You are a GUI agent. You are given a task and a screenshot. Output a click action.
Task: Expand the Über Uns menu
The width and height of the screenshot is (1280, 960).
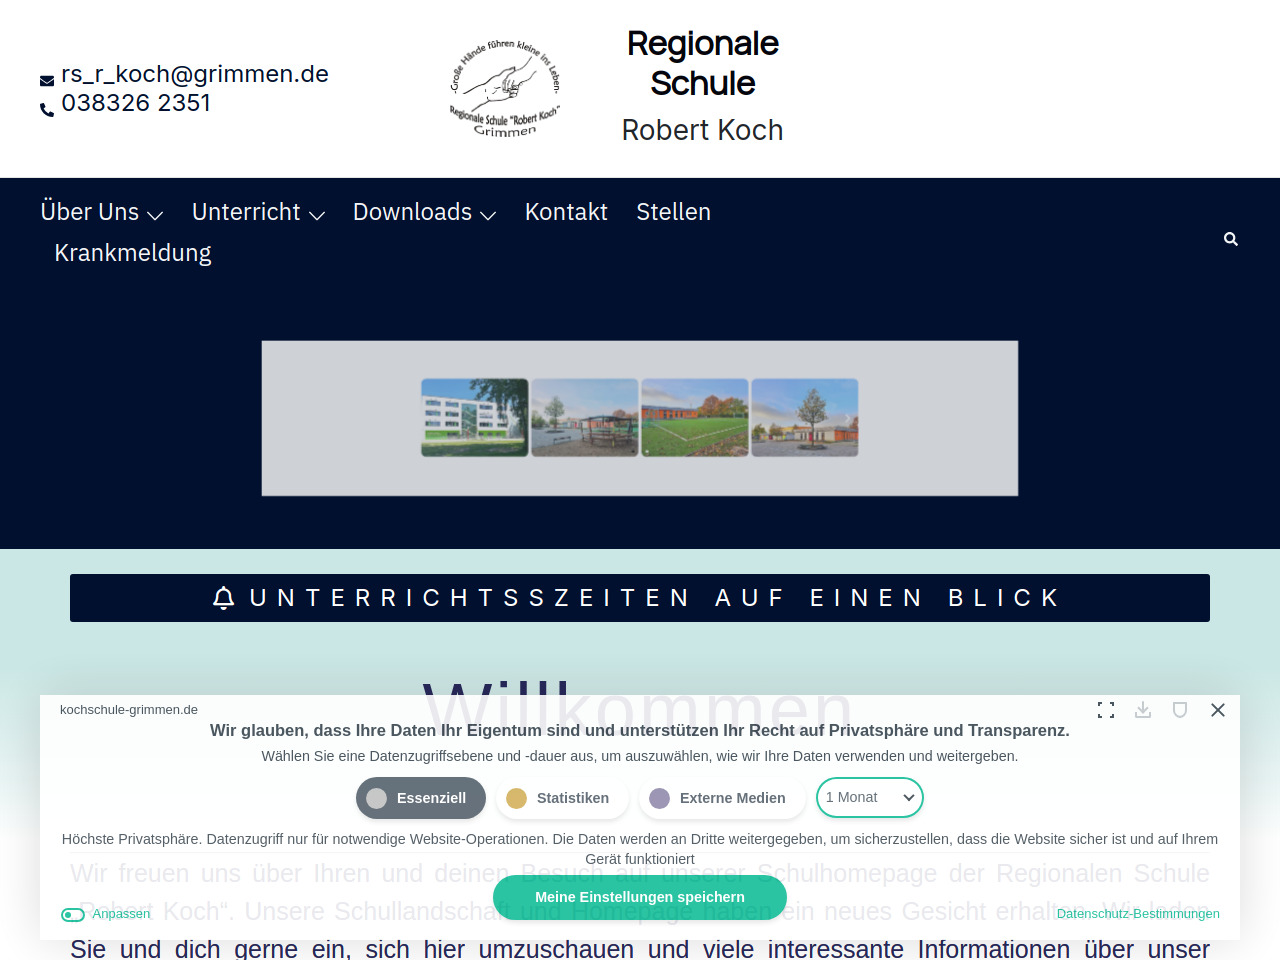101,212
